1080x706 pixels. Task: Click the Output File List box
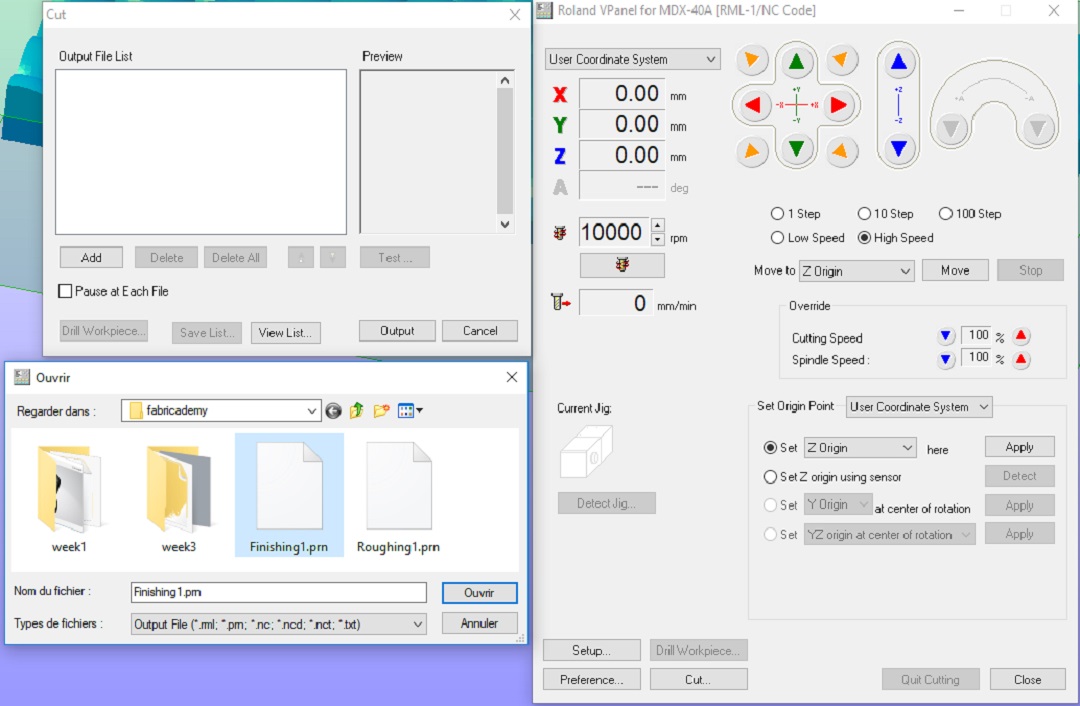200,152
